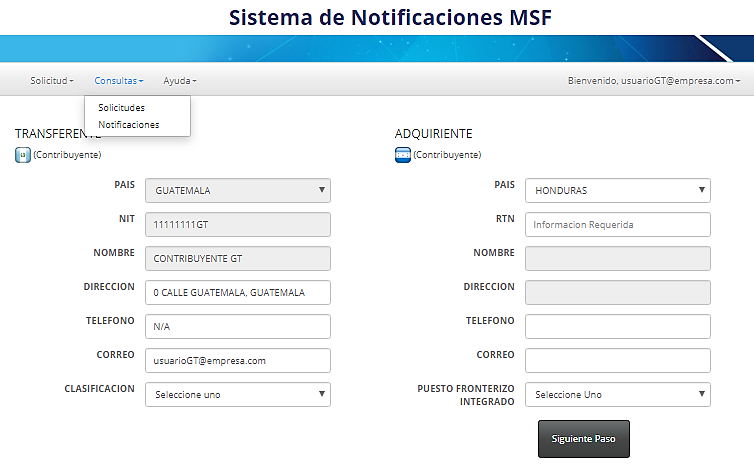
Task: Click the adquiriente TELEFONO field
Action: point(618,327)
